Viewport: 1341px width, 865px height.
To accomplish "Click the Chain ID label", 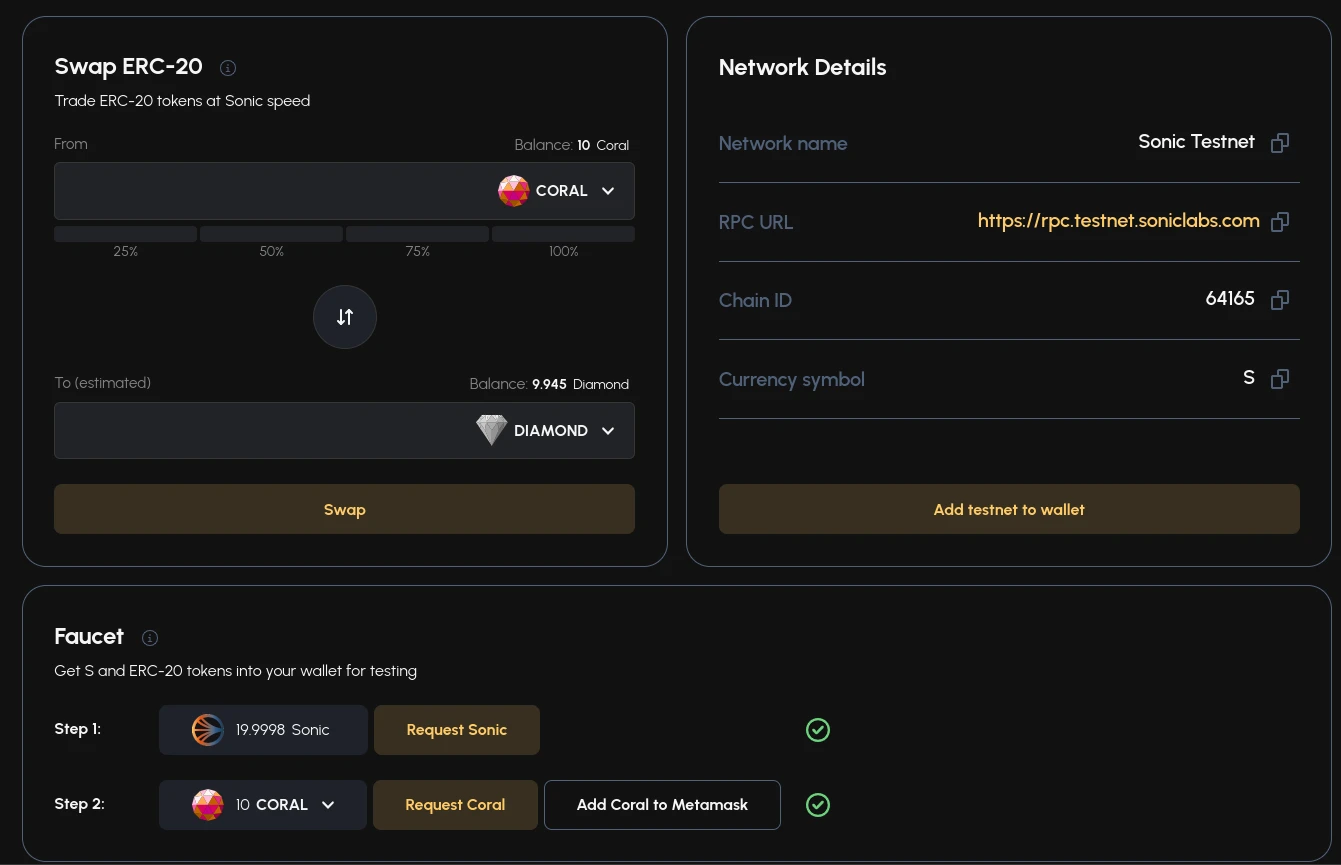I will (755, 301).
